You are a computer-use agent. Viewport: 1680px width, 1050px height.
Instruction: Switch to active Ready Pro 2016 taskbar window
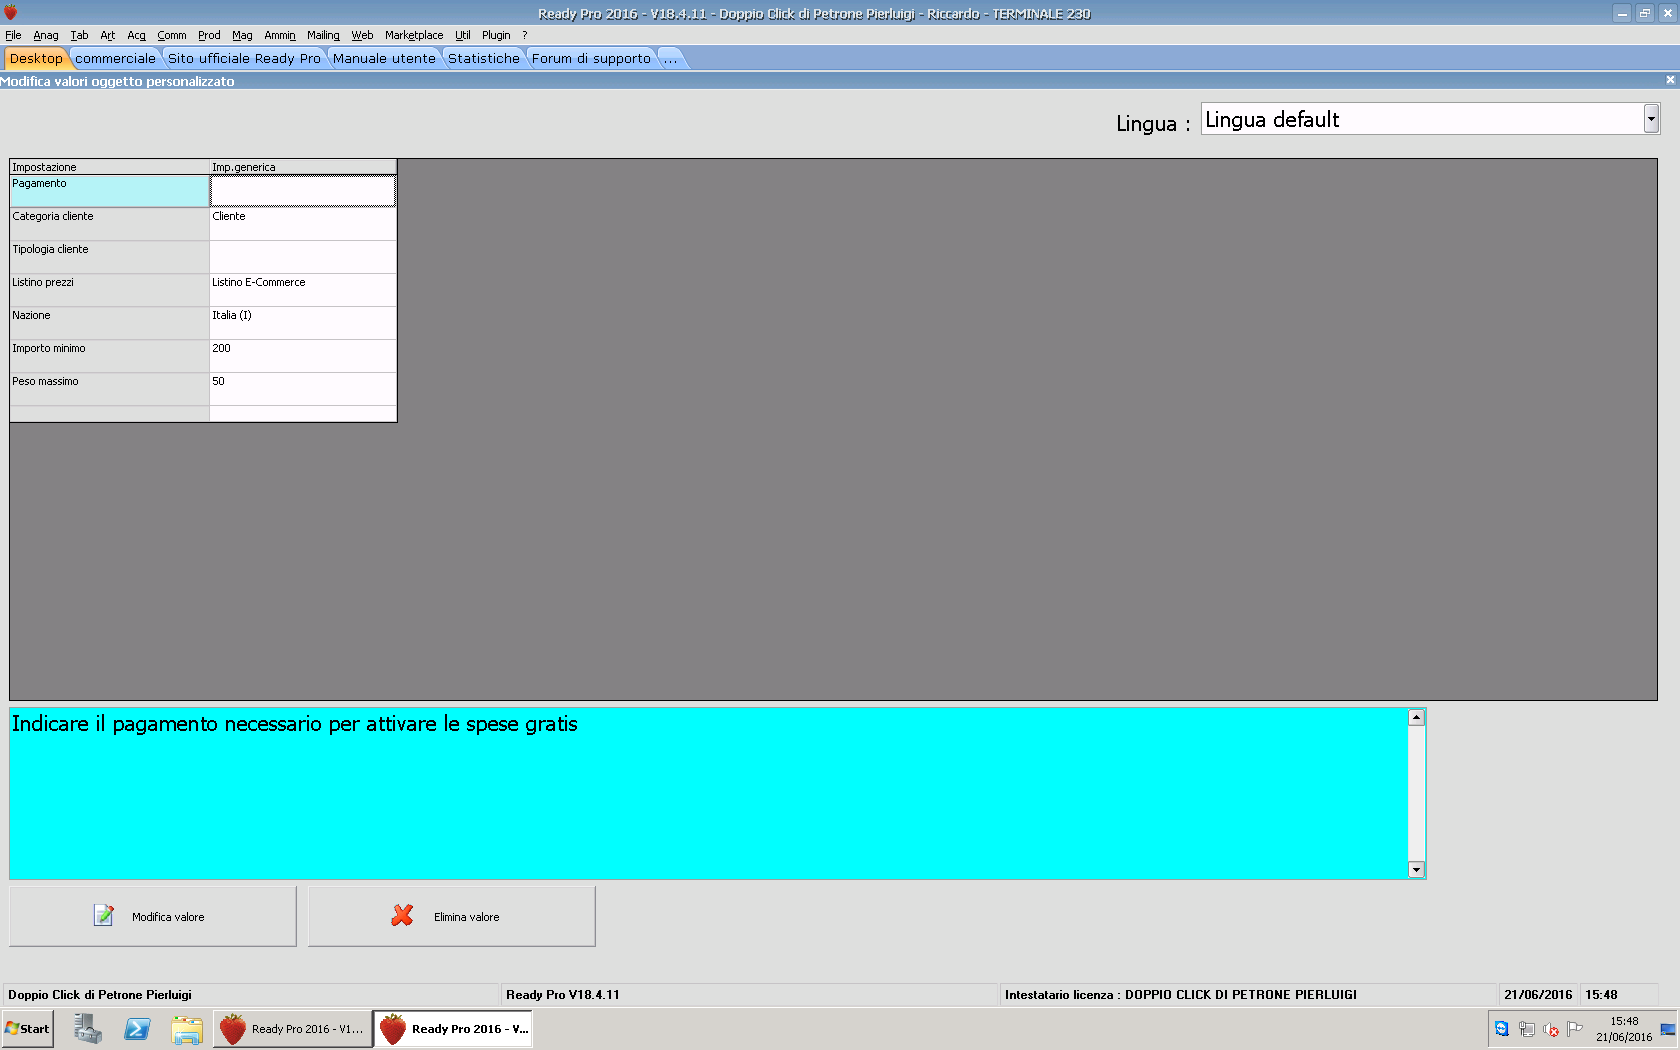453,1028
